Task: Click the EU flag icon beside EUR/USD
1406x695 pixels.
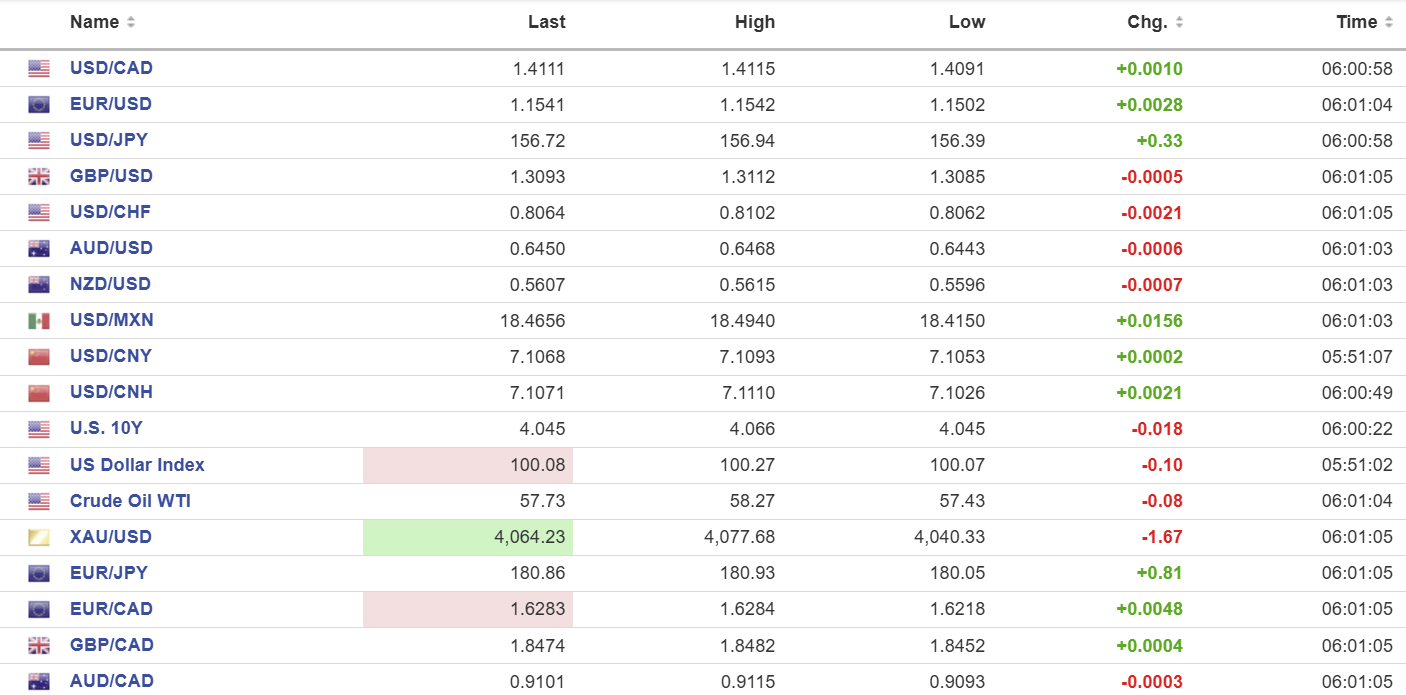Action: coord(39,105)
